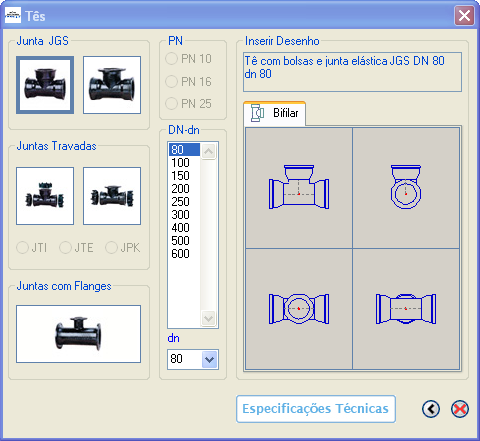Click the back arrow round button

(x=431, y=409)
